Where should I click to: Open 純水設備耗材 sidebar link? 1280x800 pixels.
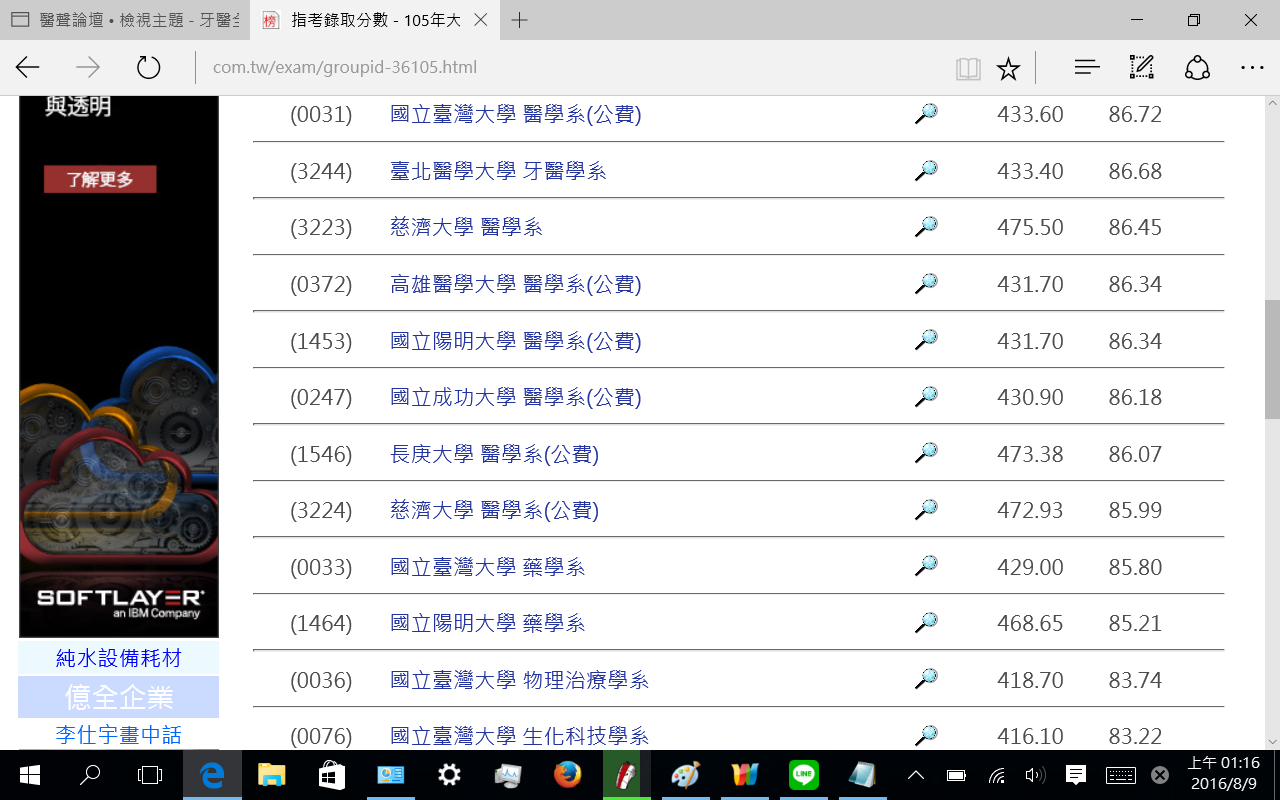coord(119,658)
